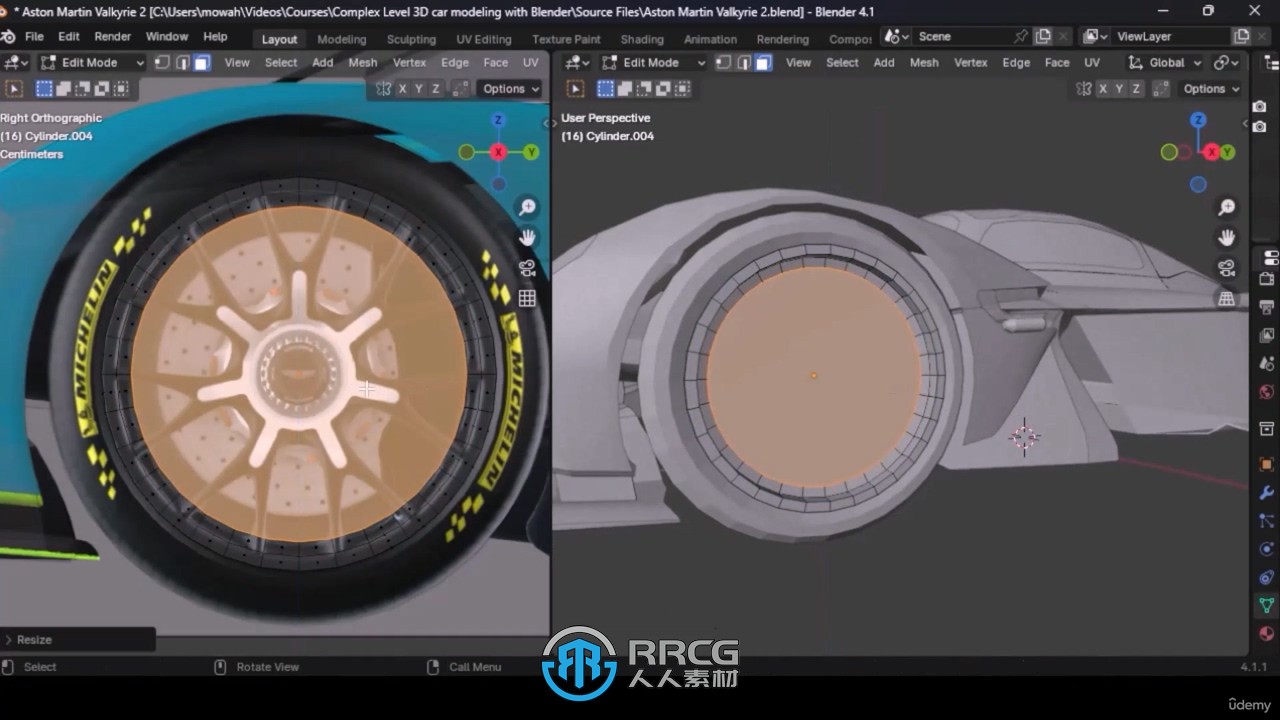The width and height of the screenshot is (1280, 720).
Task: Expand the Resize operator panel
Action: [x=77, y=639]
